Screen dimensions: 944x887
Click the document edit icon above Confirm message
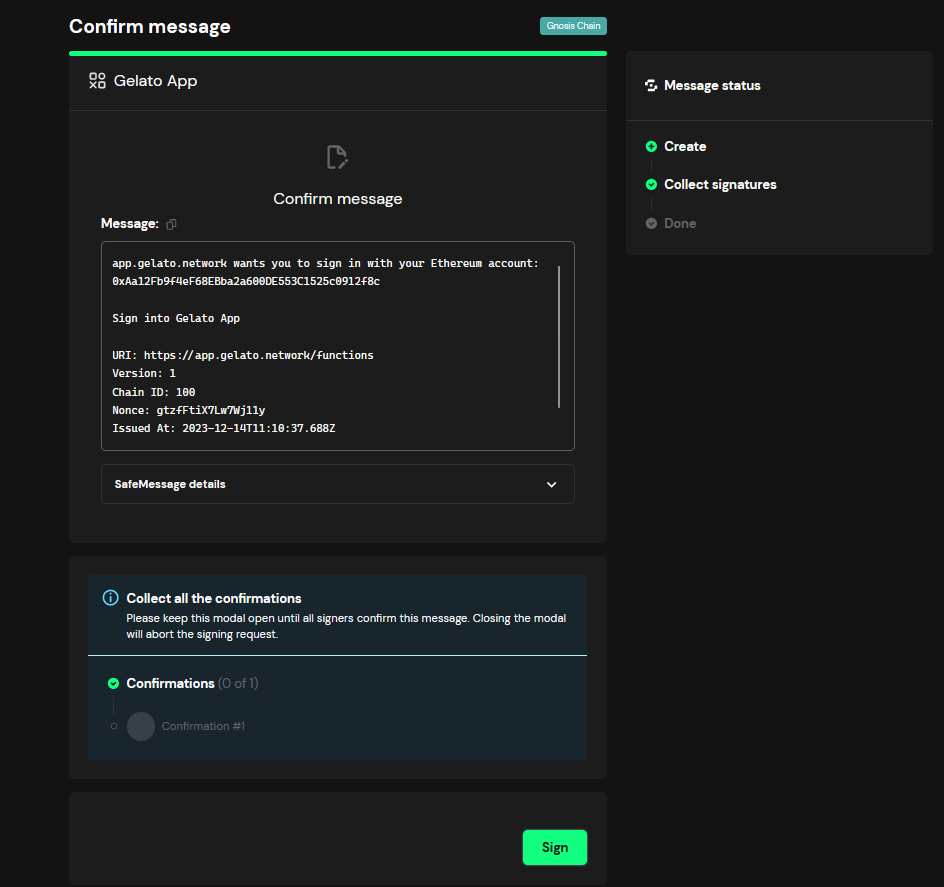click(x=337, y=157)
